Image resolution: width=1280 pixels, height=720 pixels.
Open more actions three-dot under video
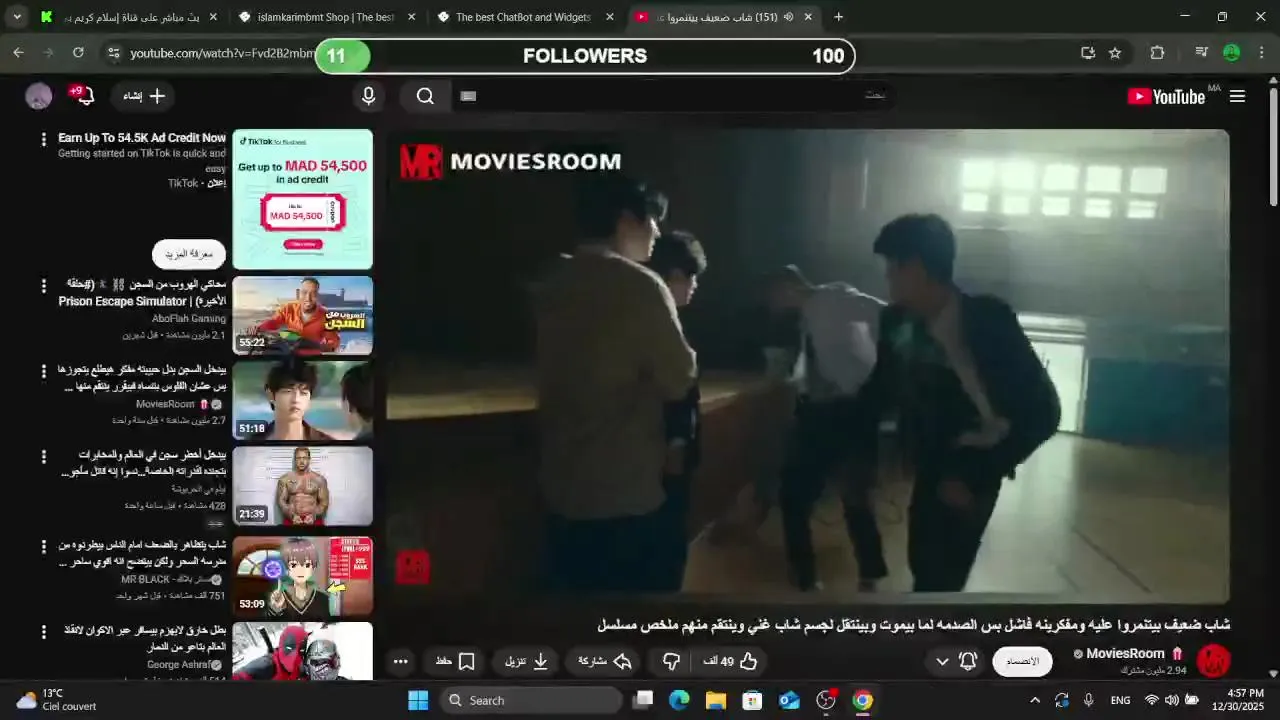pos(400,661)
